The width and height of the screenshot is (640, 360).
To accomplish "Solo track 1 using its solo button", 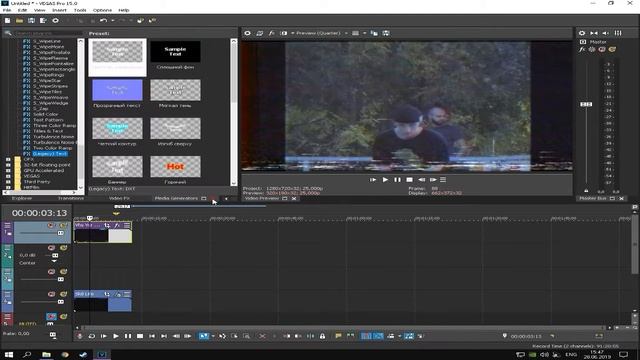I will (63, 225).
